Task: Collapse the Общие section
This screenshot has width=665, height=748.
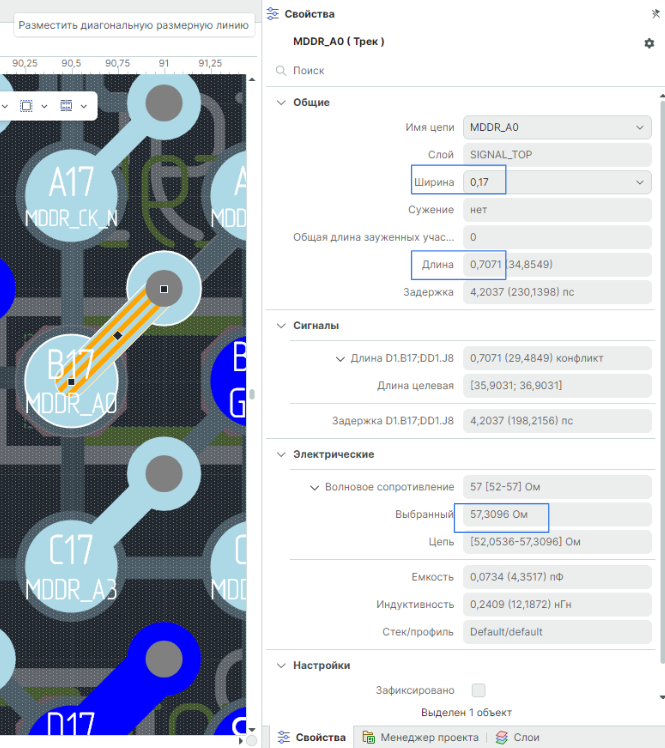Action: [281, 103]
